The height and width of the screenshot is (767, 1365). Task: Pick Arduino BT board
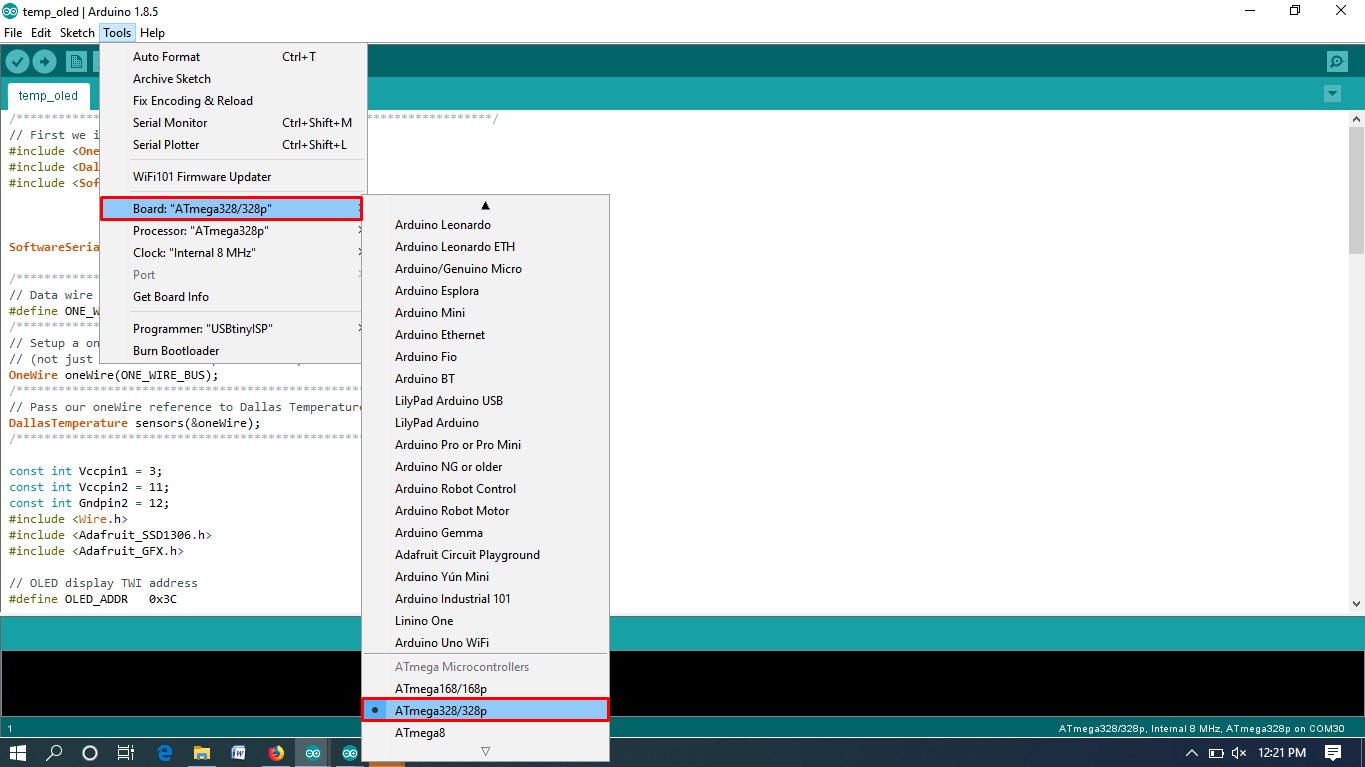[485, 379]
